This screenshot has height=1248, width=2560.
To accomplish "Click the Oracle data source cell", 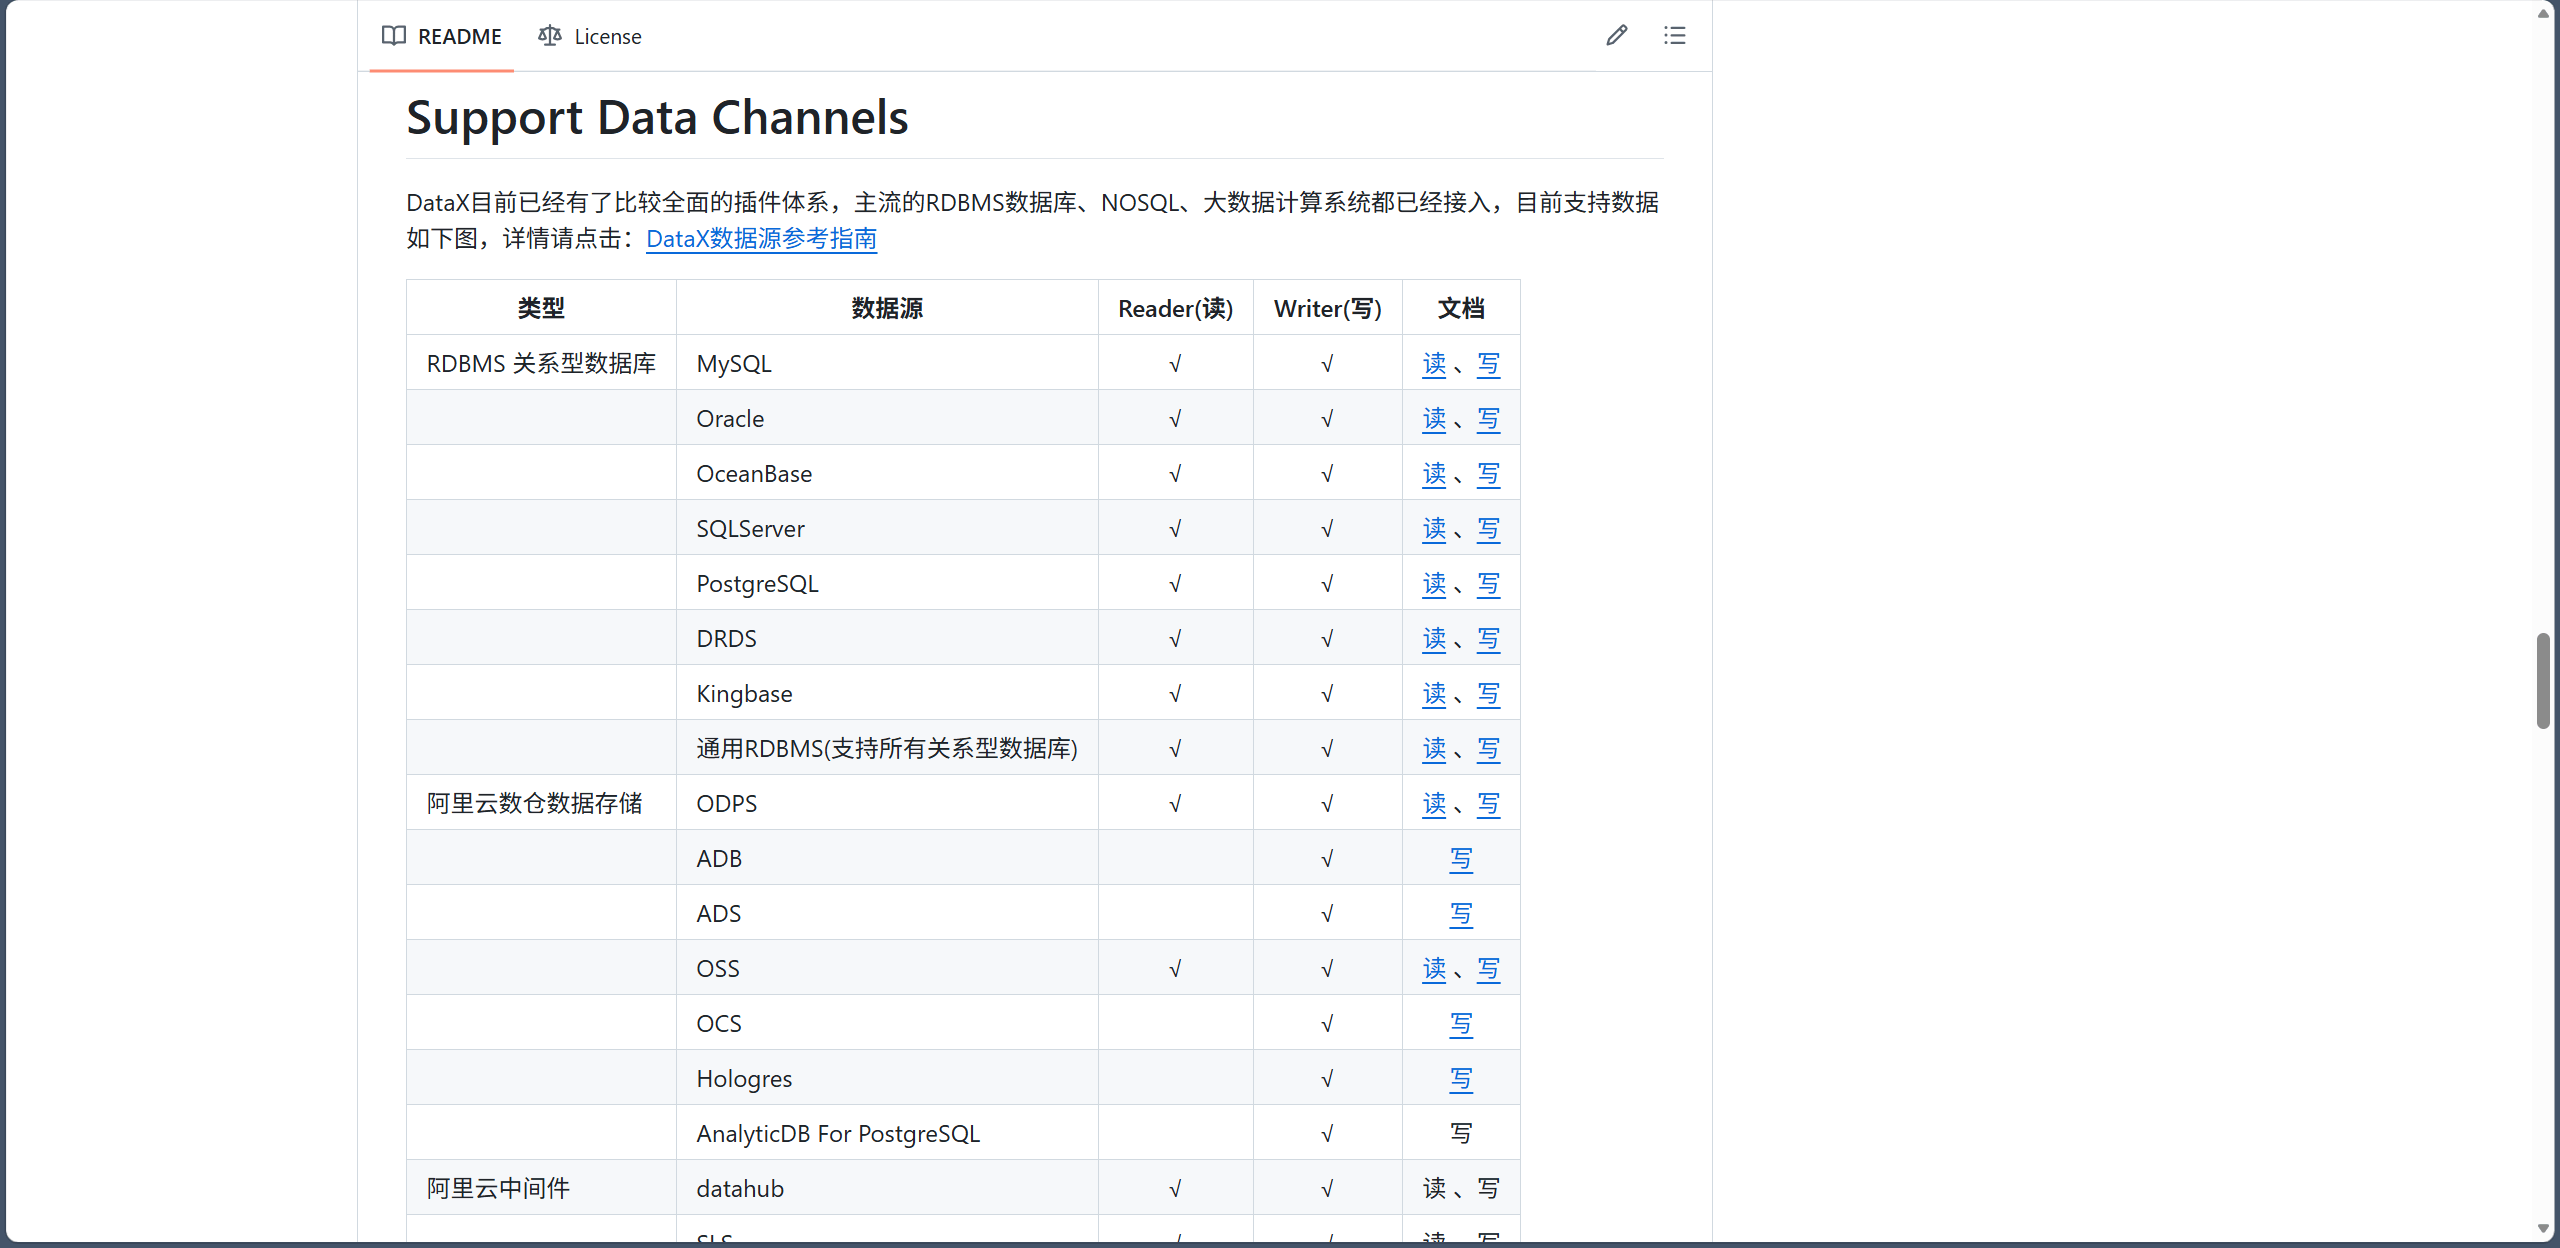I will (887, 418).
